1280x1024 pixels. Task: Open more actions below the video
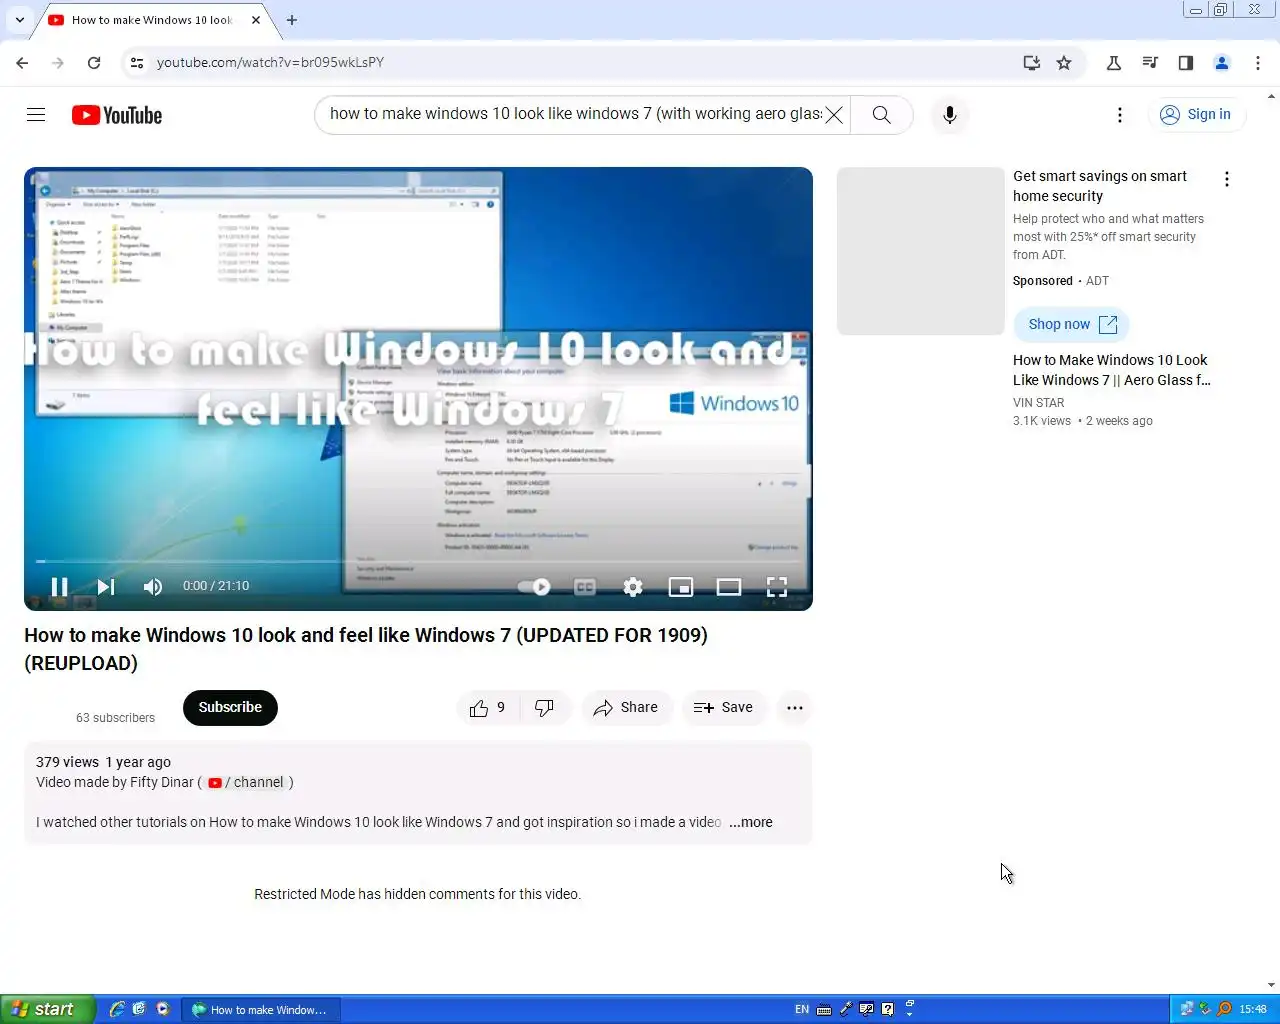pyautogui.click(x=795, y=708)
